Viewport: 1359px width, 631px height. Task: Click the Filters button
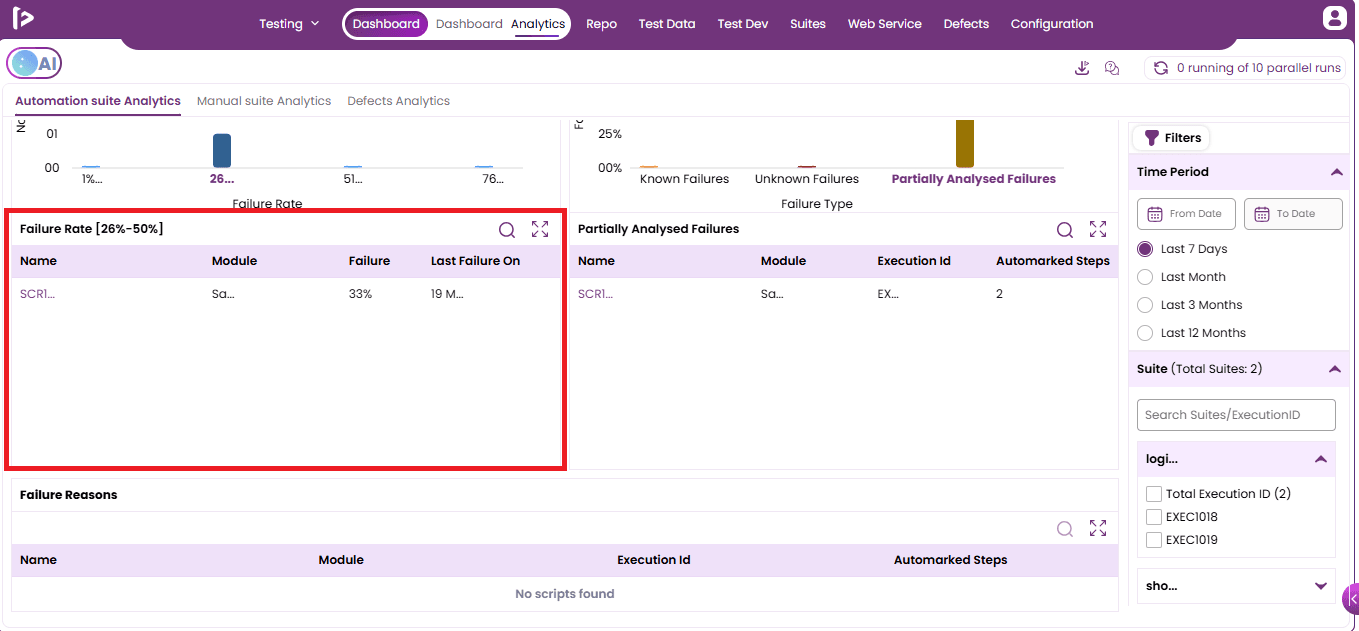point(1171,138)
